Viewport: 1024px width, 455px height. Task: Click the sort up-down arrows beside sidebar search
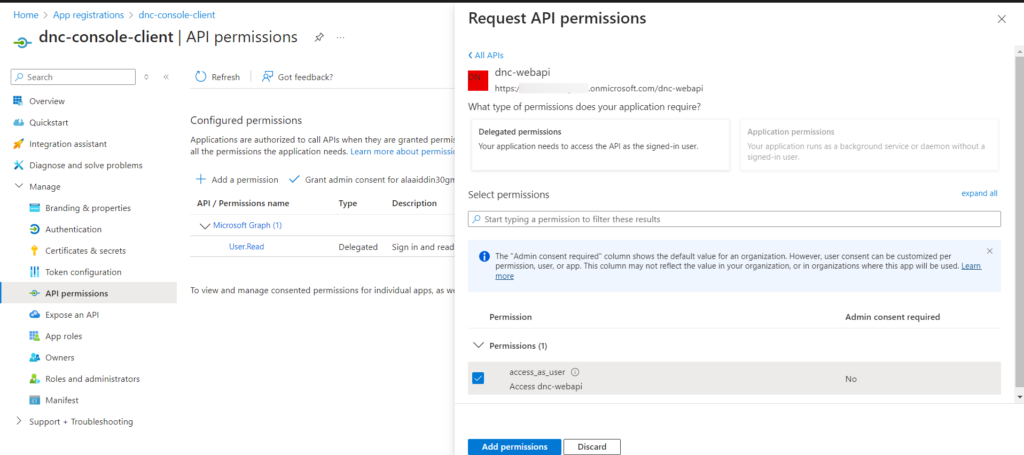[x=146, y=77]
